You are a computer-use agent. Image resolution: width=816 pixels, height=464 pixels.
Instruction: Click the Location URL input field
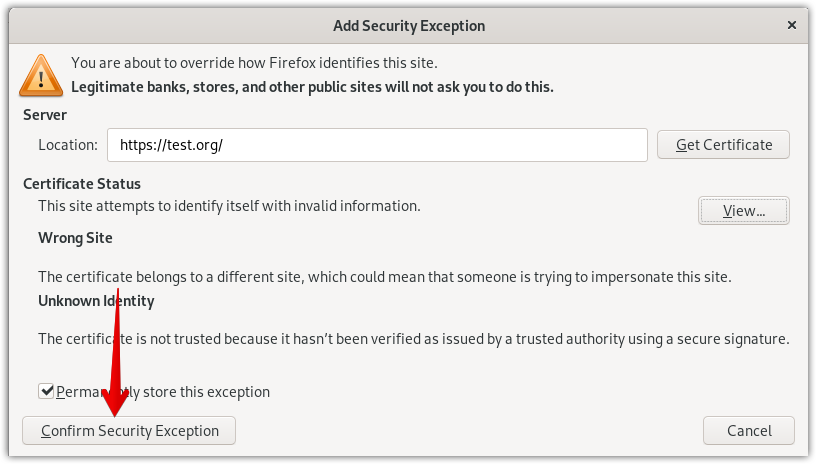coord(377,145)
